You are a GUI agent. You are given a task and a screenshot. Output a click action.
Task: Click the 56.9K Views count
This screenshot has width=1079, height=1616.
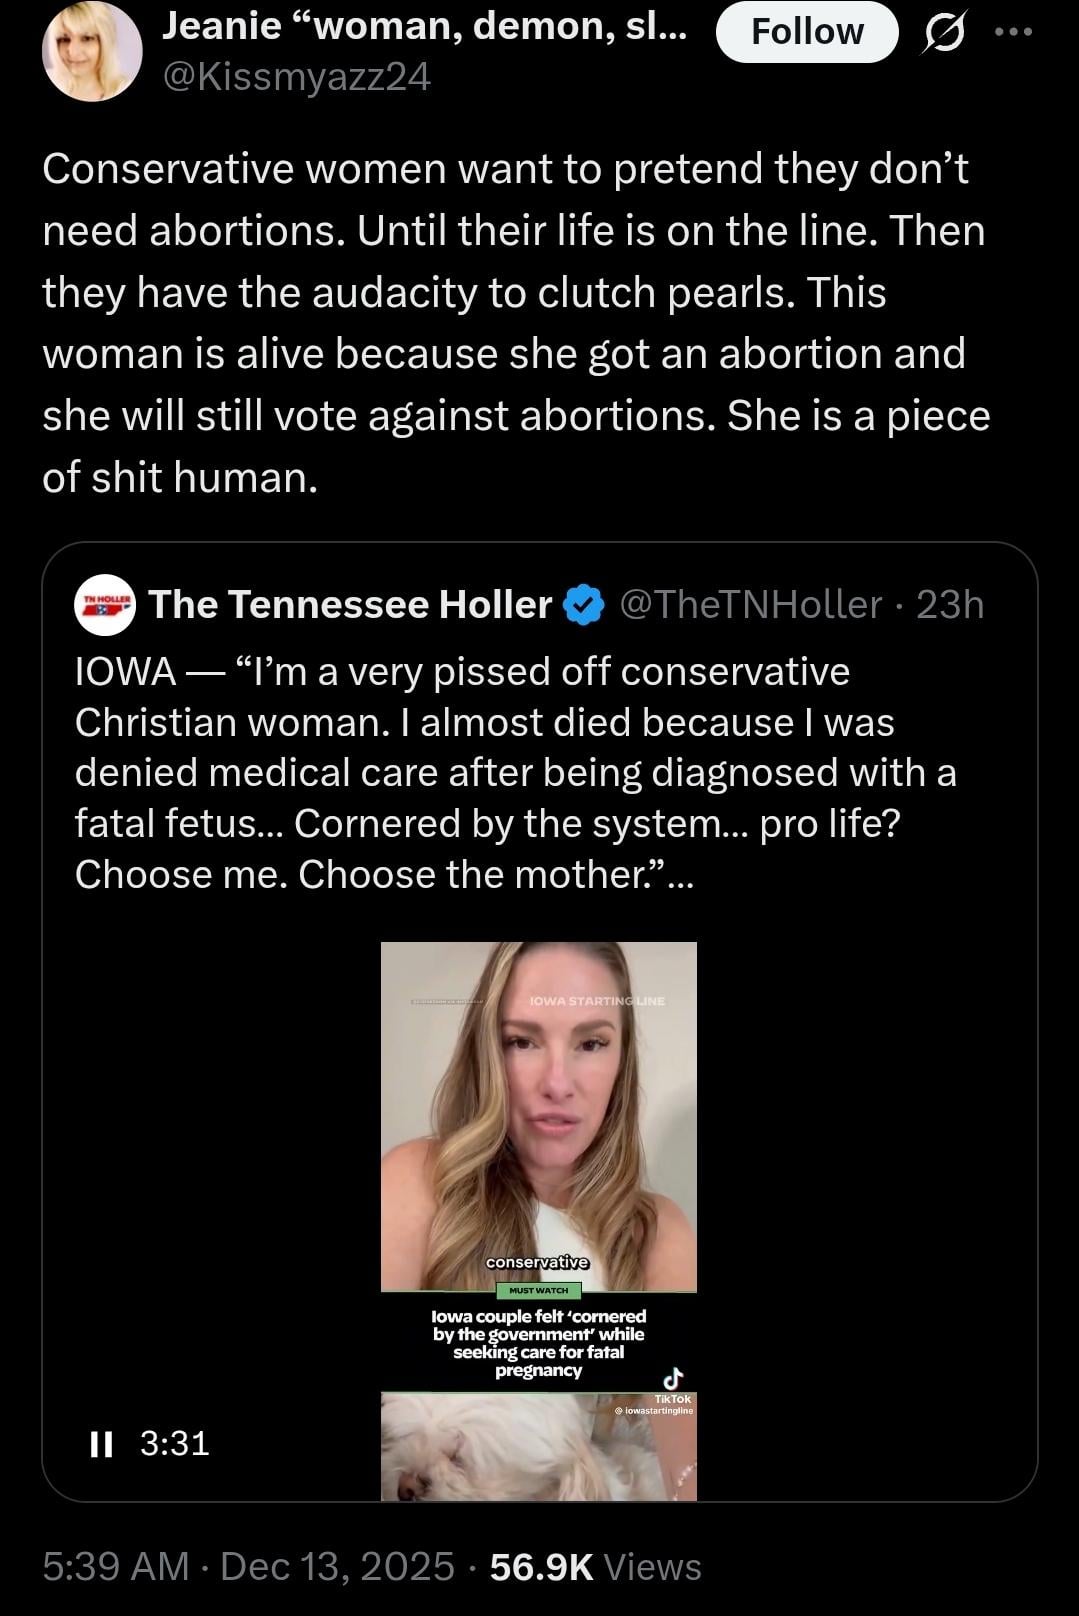point(596,1566)
